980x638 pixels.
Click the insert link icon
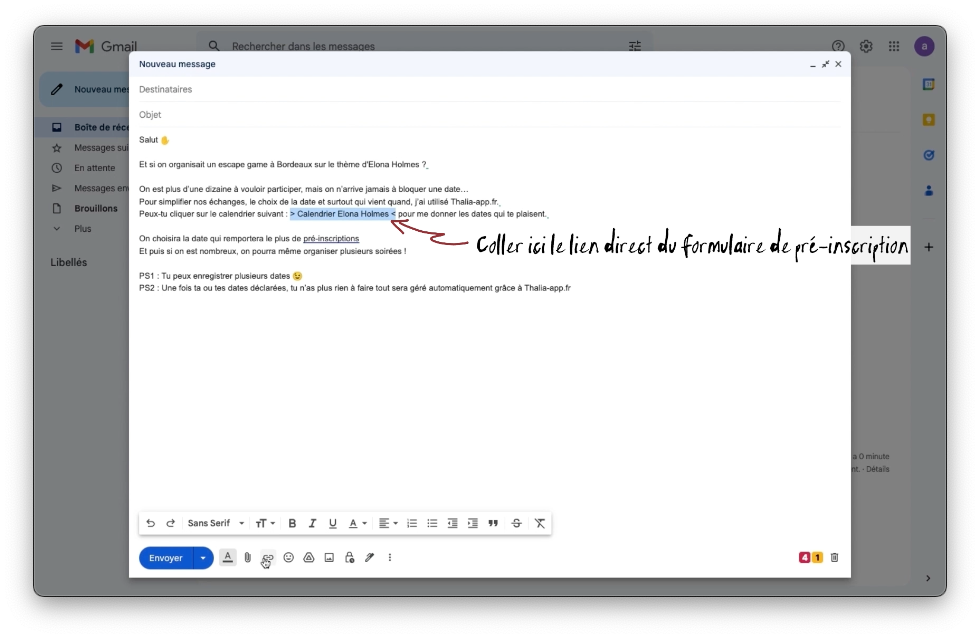click(268, 558)
